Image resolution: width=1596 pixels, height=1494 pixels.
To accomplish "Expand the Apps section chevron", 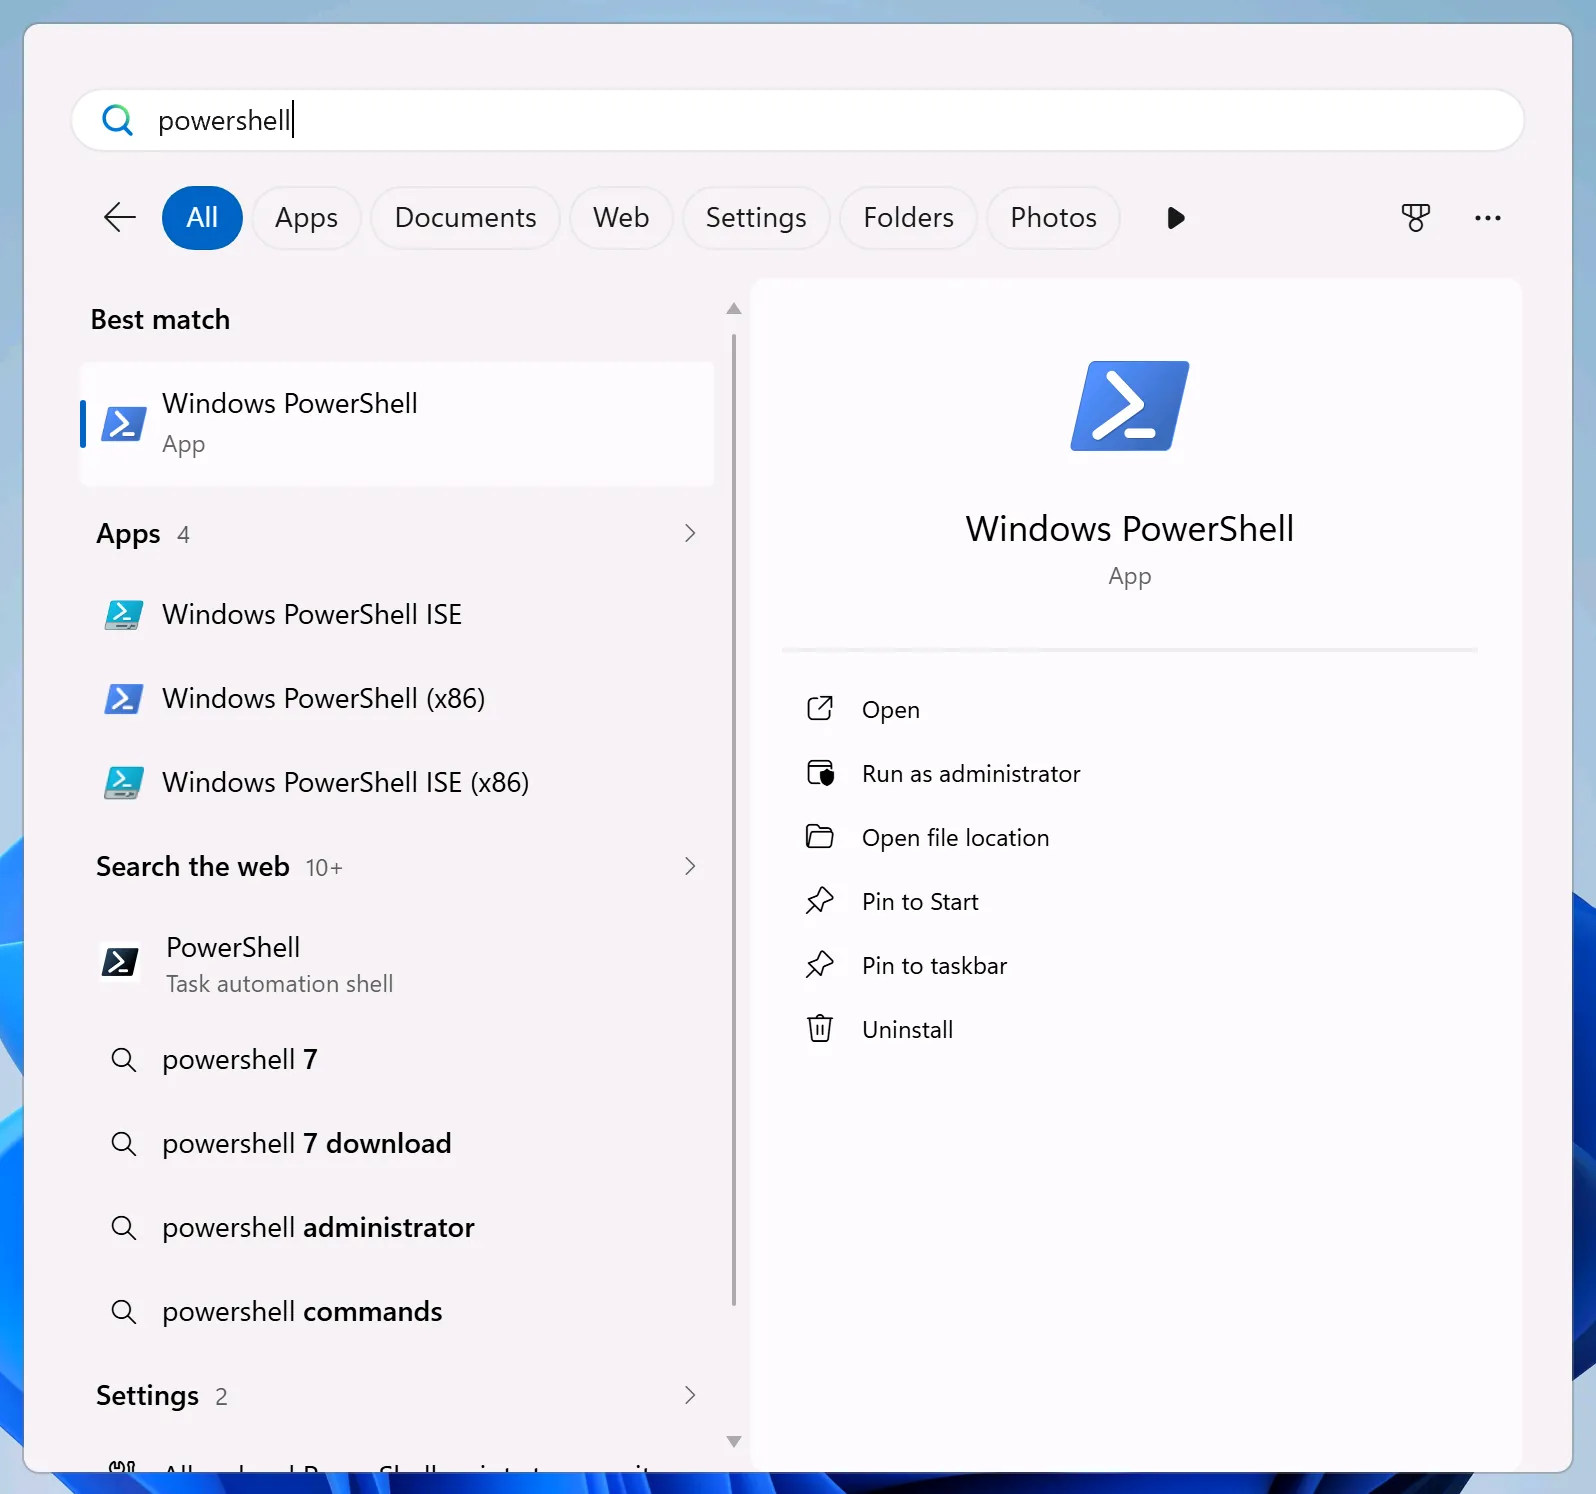I will [690, 533].
